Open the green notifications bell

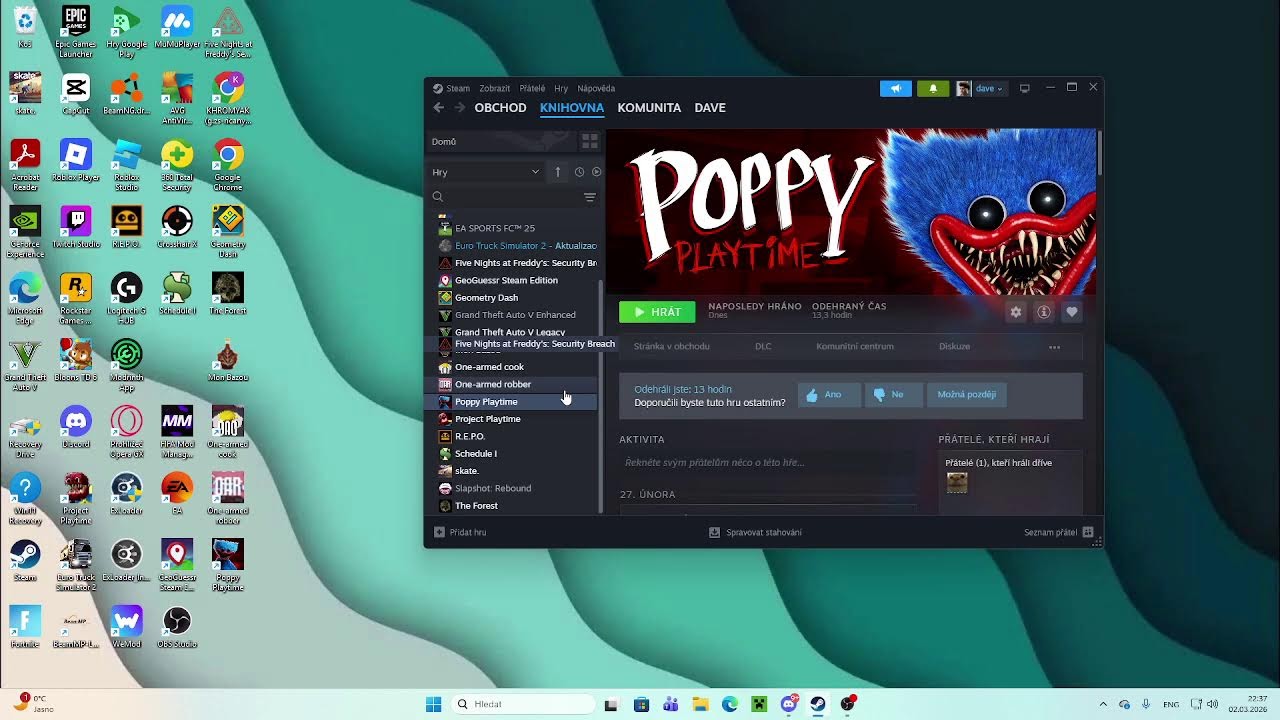(933, 88)
